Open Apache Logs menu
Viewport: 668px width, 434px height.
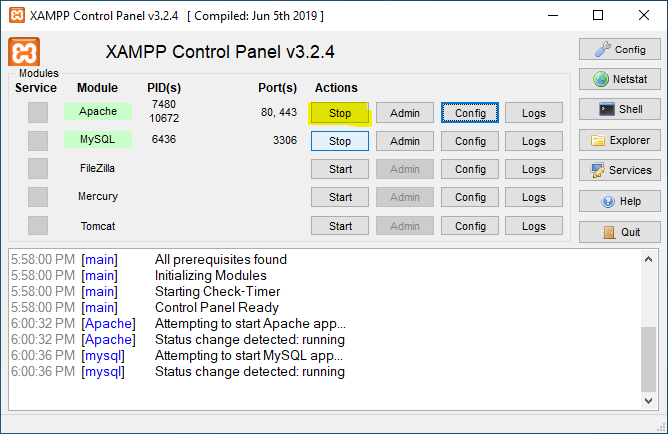[x=534, y=113]
